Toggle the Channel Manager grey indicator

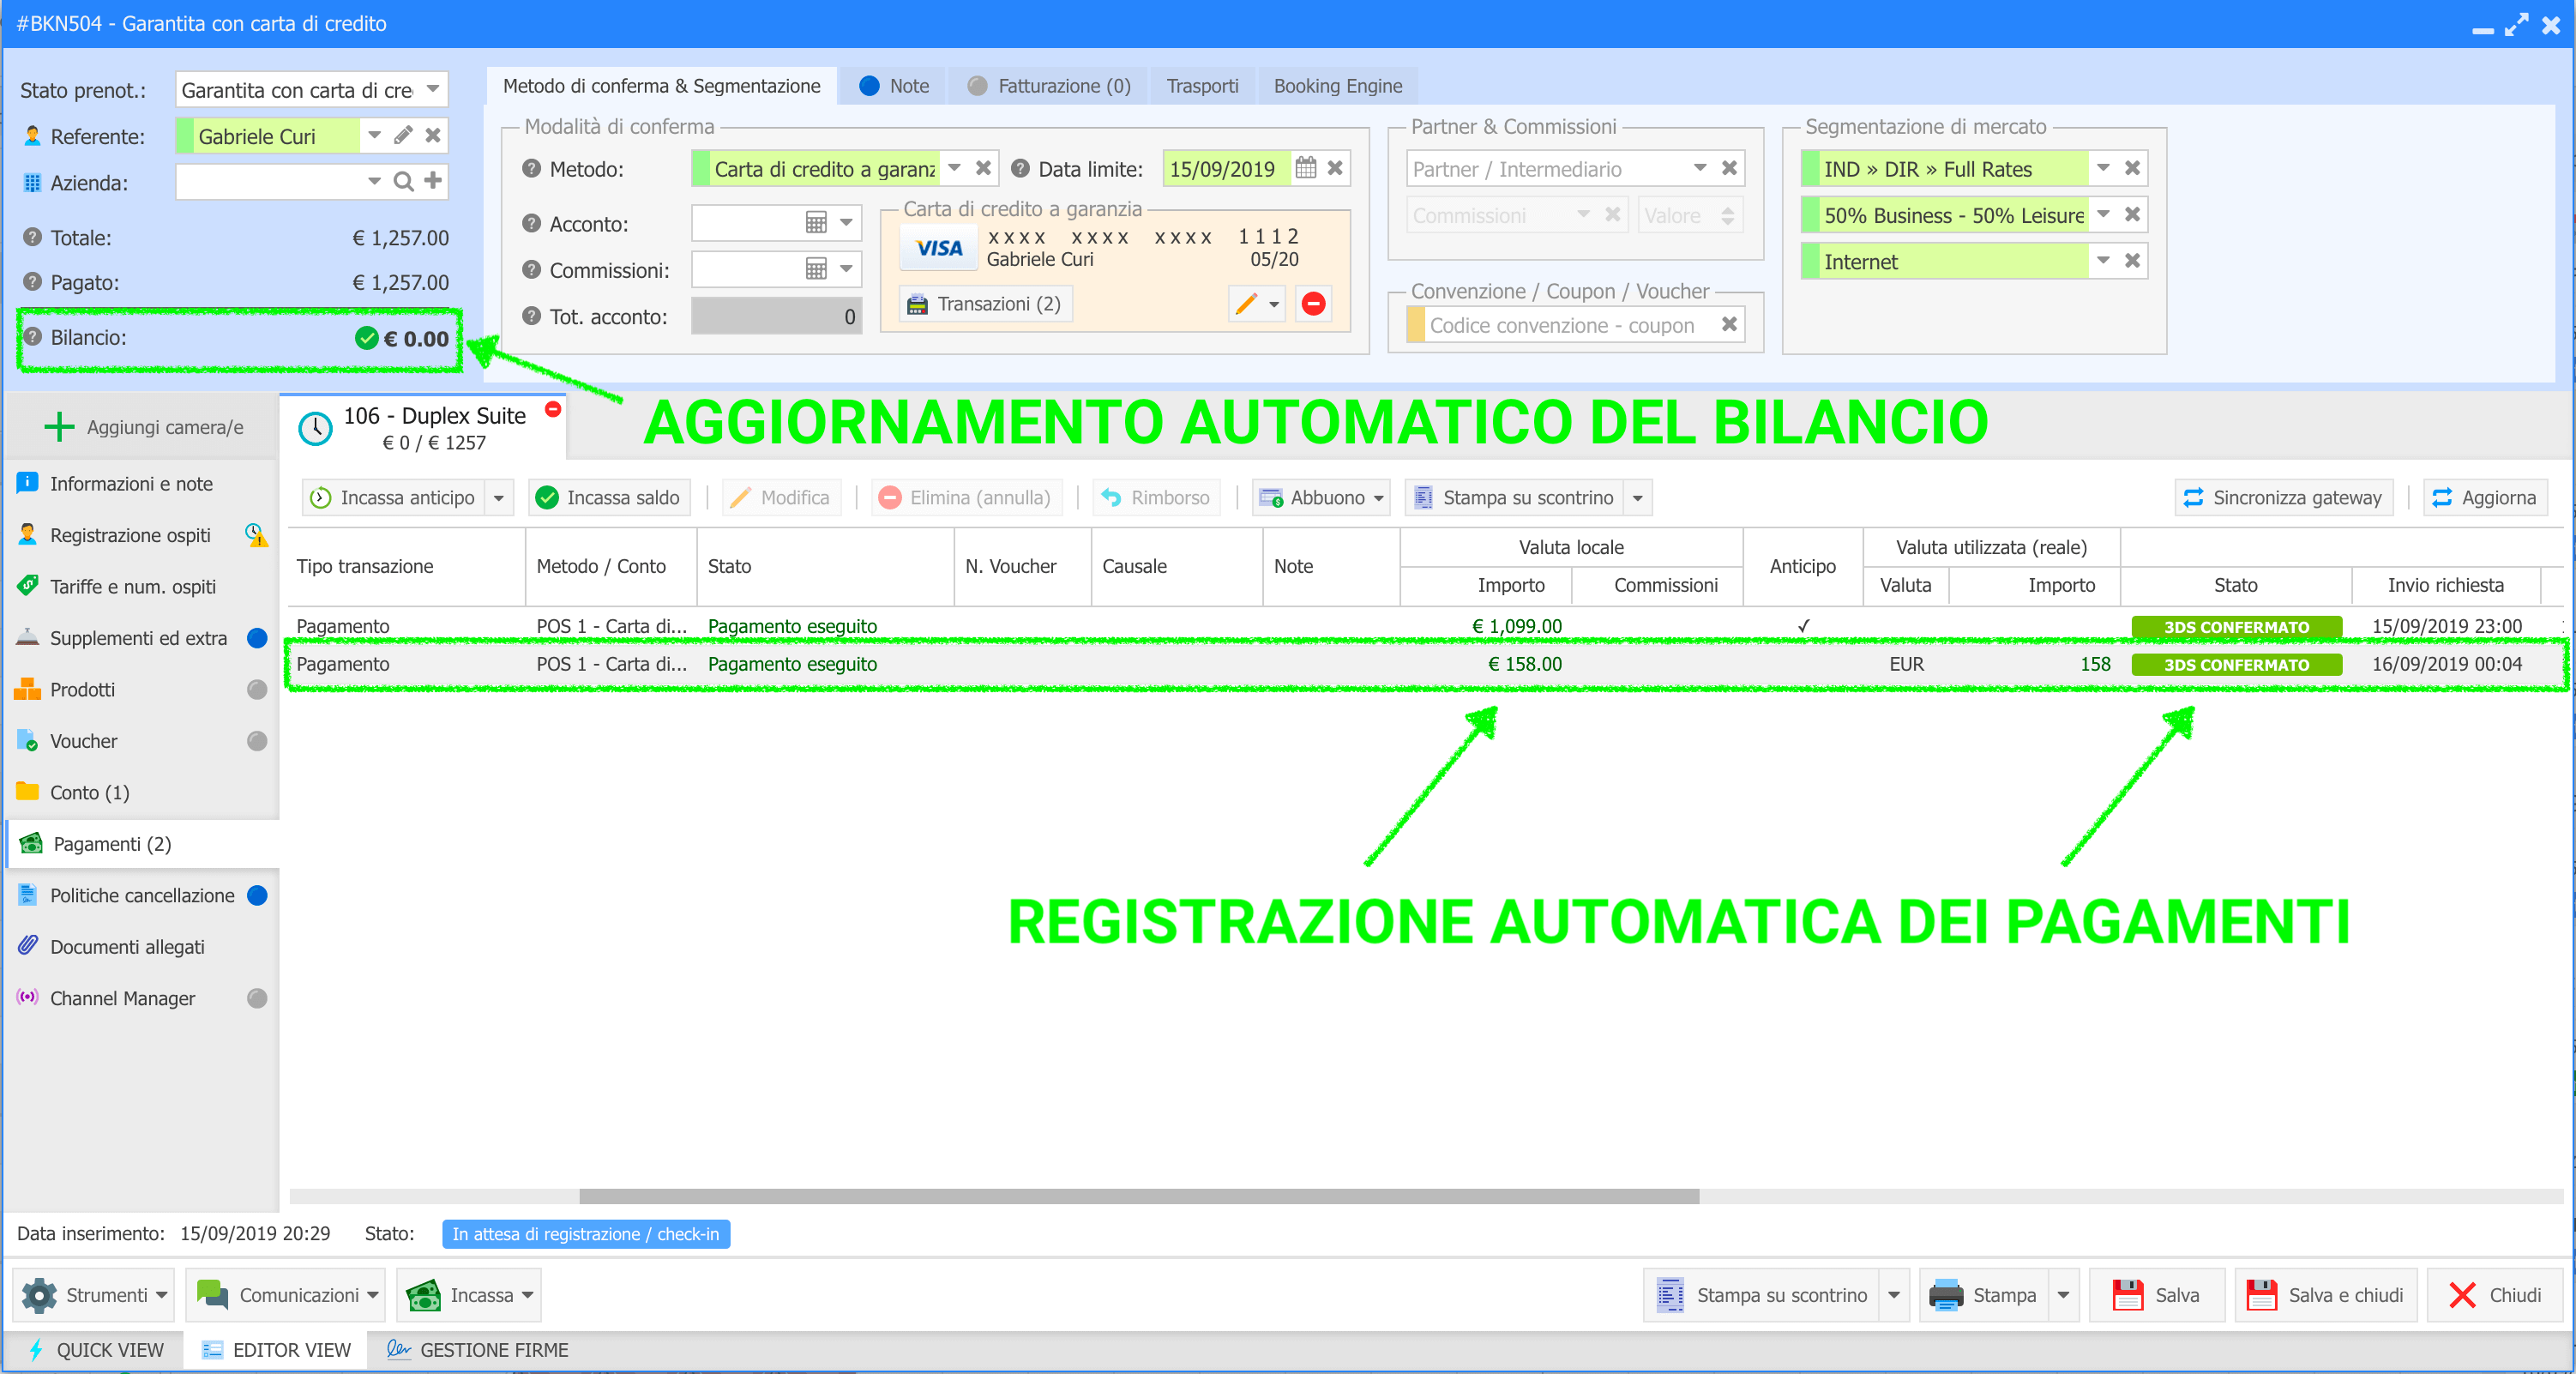[257, 998]
